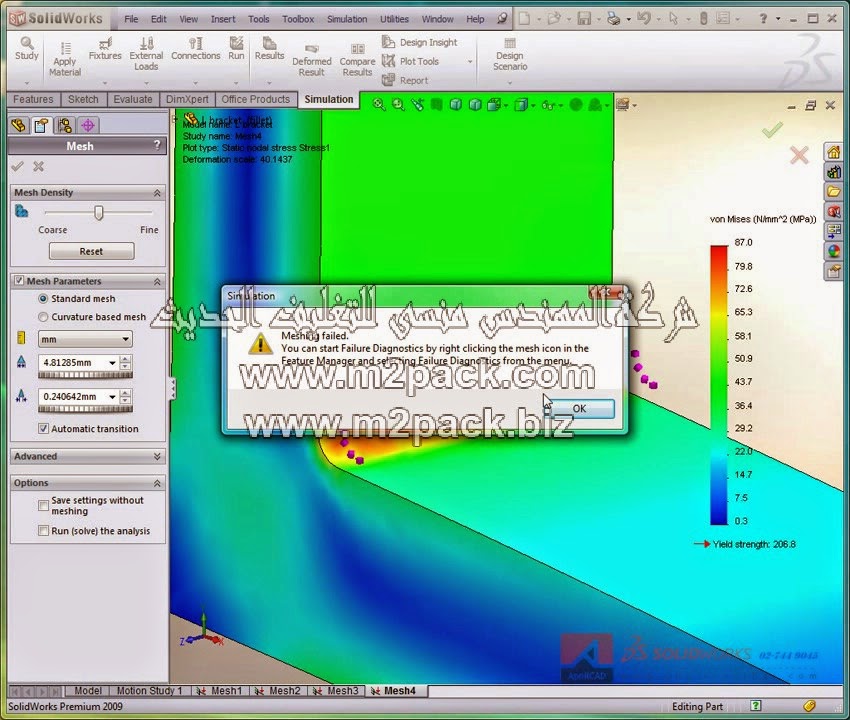The image size is (850, 720).
Task: Open Design Insight
Action: [420, 42]
